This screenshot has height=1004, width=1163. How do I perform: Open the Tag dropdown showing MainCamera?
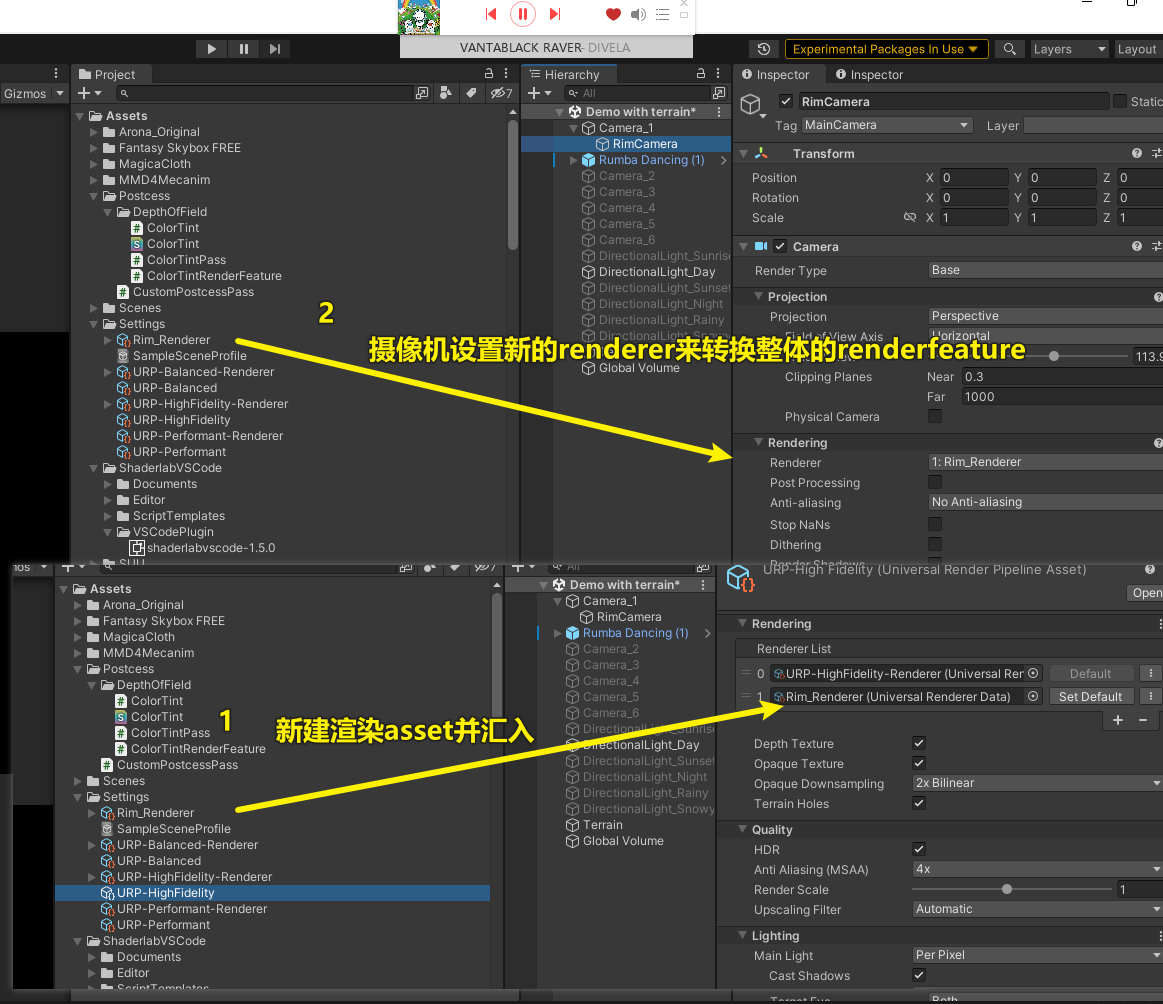(885, 125)
